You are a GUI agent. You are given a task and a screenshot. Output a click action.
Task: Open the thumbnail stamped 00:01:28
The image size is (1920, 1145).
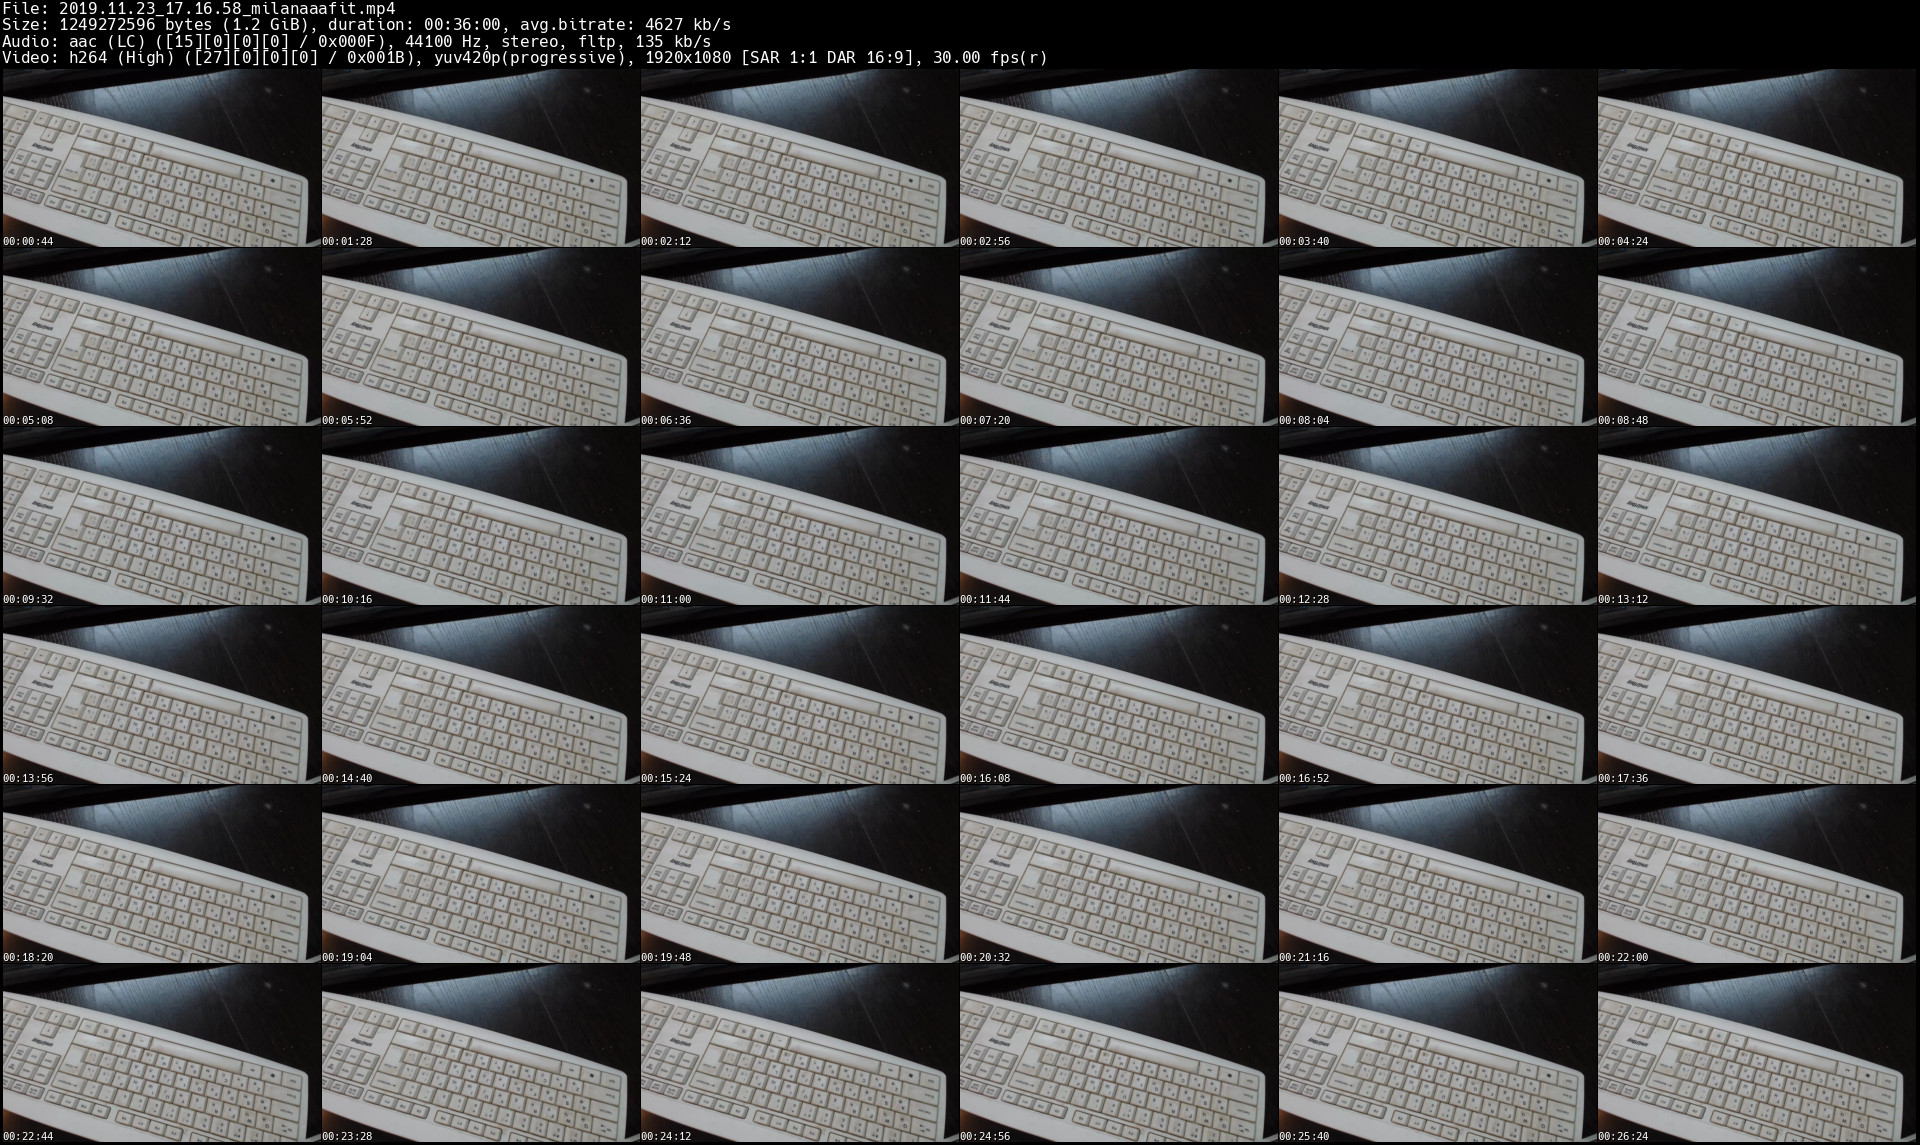click(x=480, y=158)
